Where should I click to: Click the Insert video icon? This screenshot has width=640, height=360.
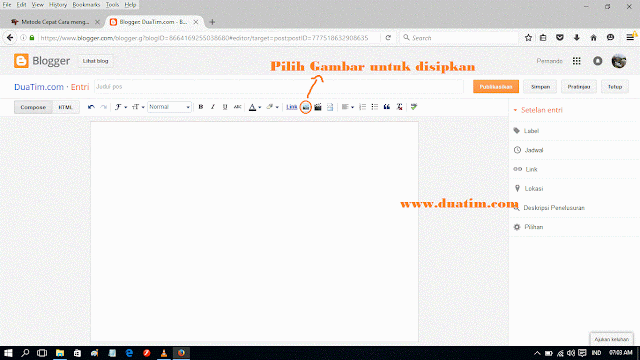pos(318,107)
